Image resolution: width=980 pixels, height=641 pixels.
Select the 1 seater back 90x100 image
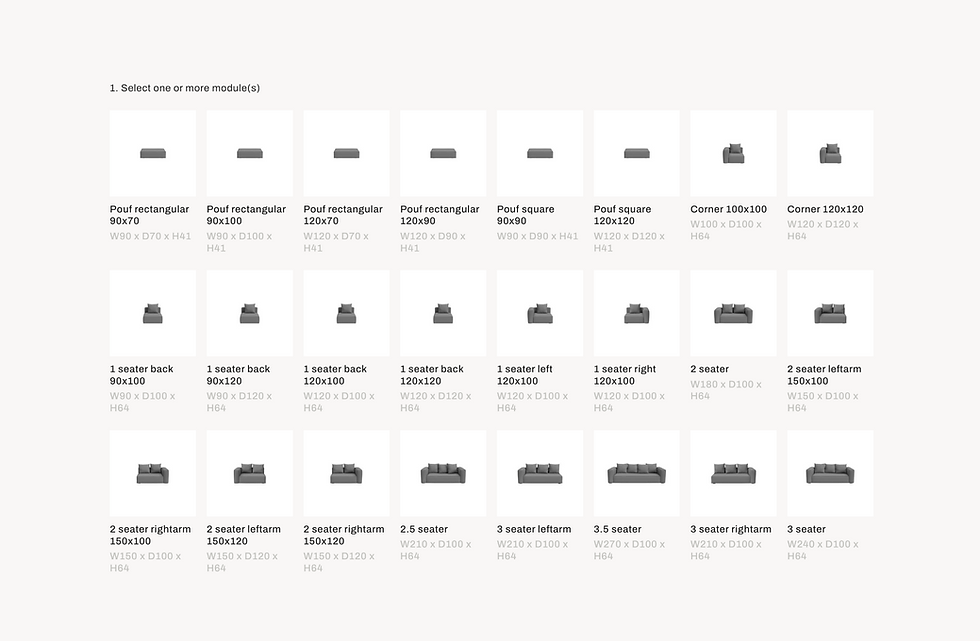click(x=152, y=314)
